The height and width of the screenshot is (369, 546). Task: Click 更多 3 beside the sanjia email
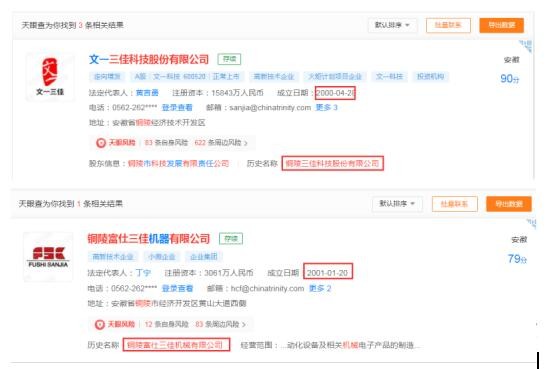point(326,108)
